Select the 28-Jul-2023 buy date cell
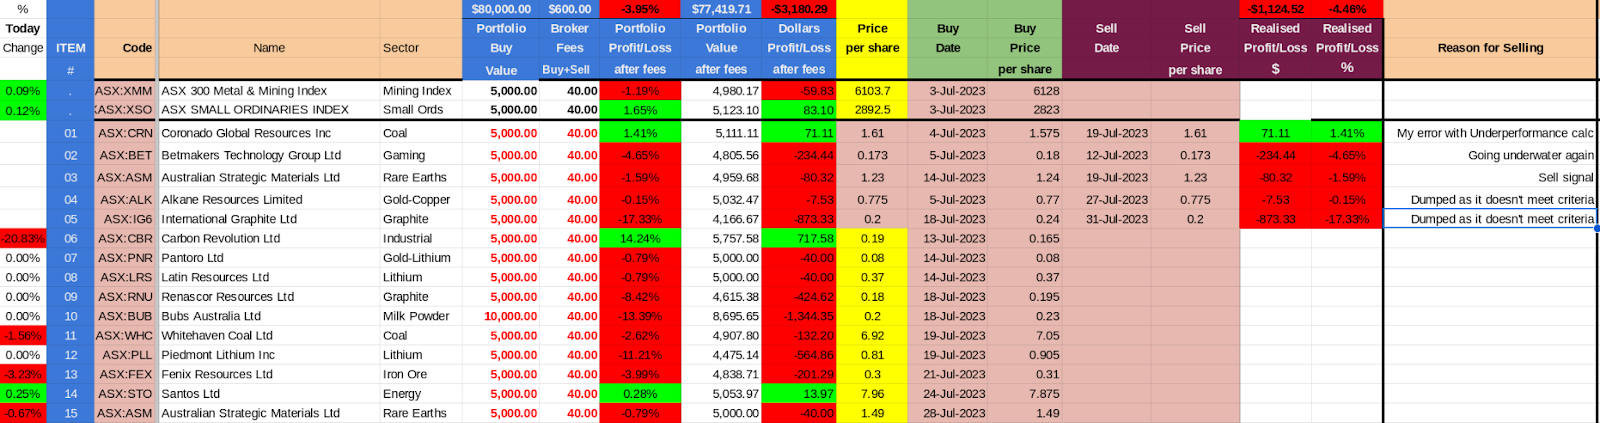 [948, 413]
